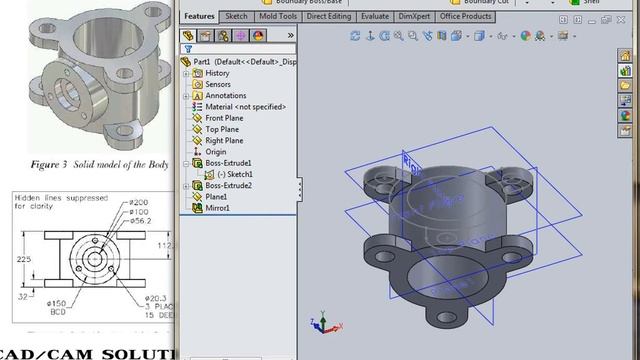Expand the Annotations folder node

186,96
